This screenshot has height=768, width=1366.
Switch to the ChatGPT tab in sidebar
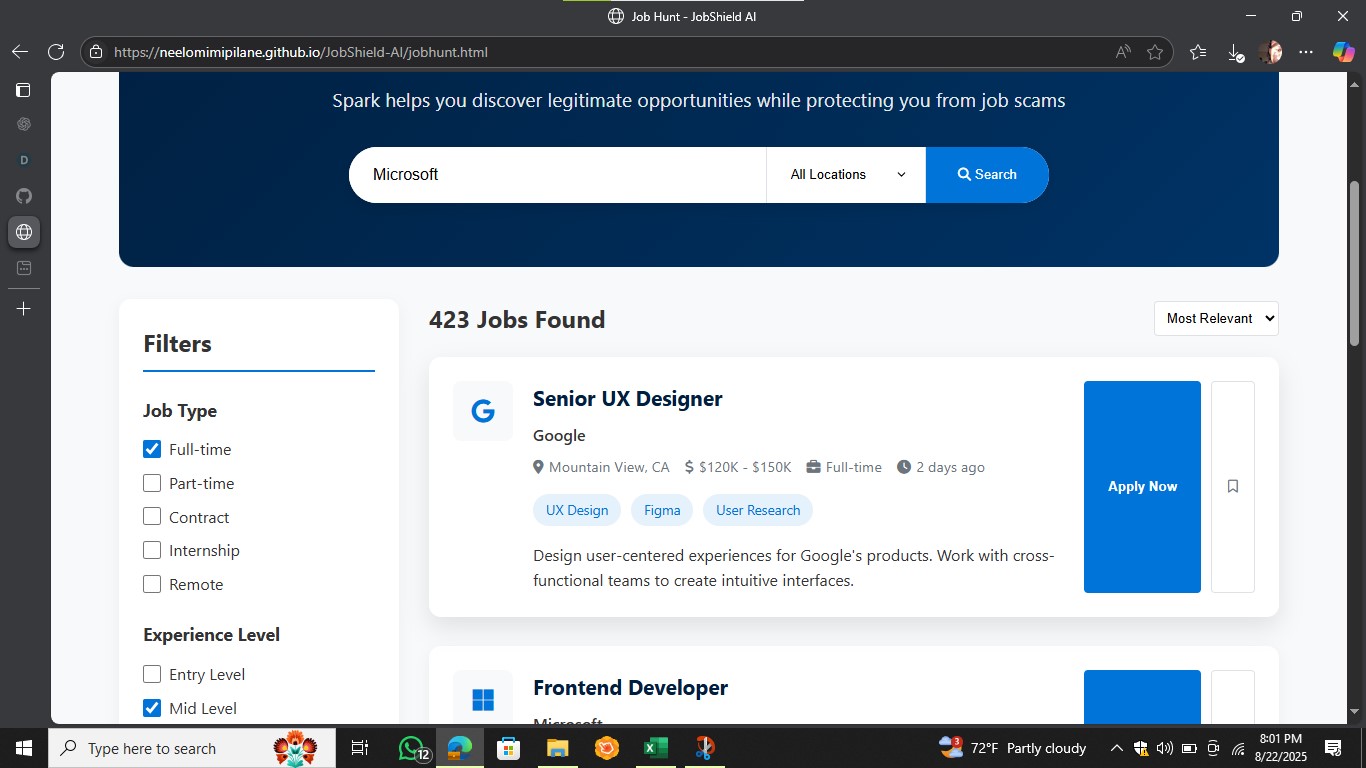pyautogui.click(x=24, y=124)
